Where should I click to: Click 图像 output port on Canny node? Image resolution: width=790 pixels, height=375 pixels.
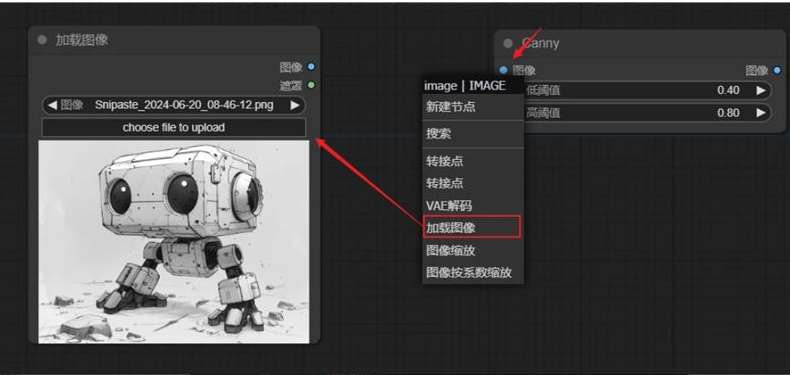776,70
